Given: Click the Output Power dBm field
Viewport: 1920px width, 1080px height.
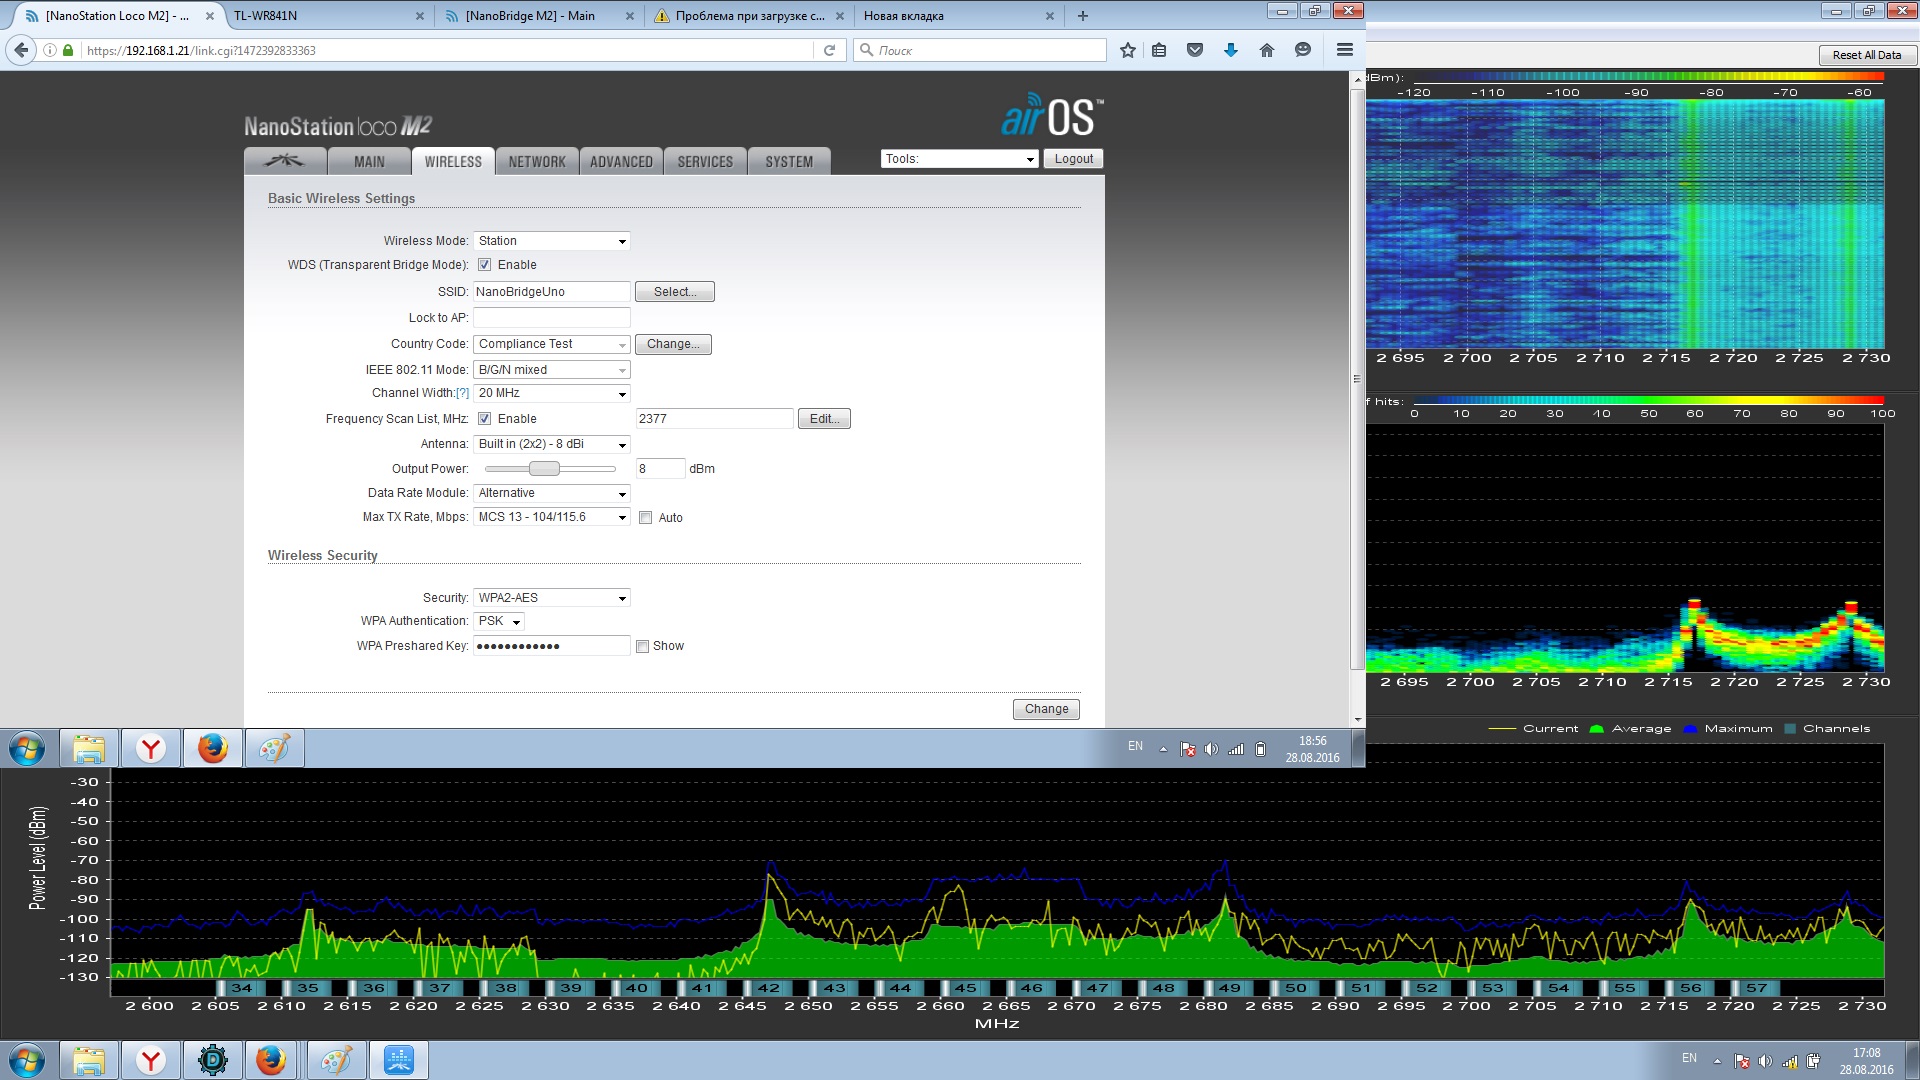Looking at the screenshot, I should point(660,469).
